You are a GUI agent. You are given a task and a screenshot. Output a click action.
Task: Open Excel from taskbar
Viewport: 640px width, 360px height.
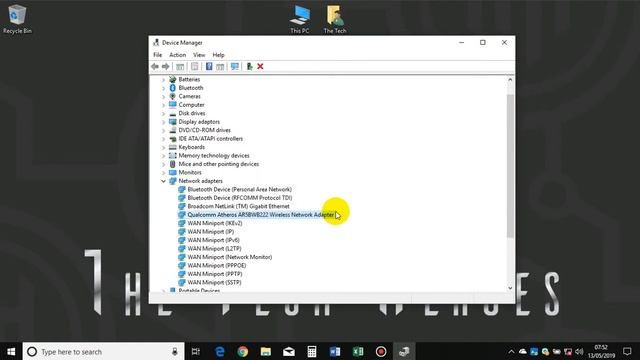coord(358,351)
